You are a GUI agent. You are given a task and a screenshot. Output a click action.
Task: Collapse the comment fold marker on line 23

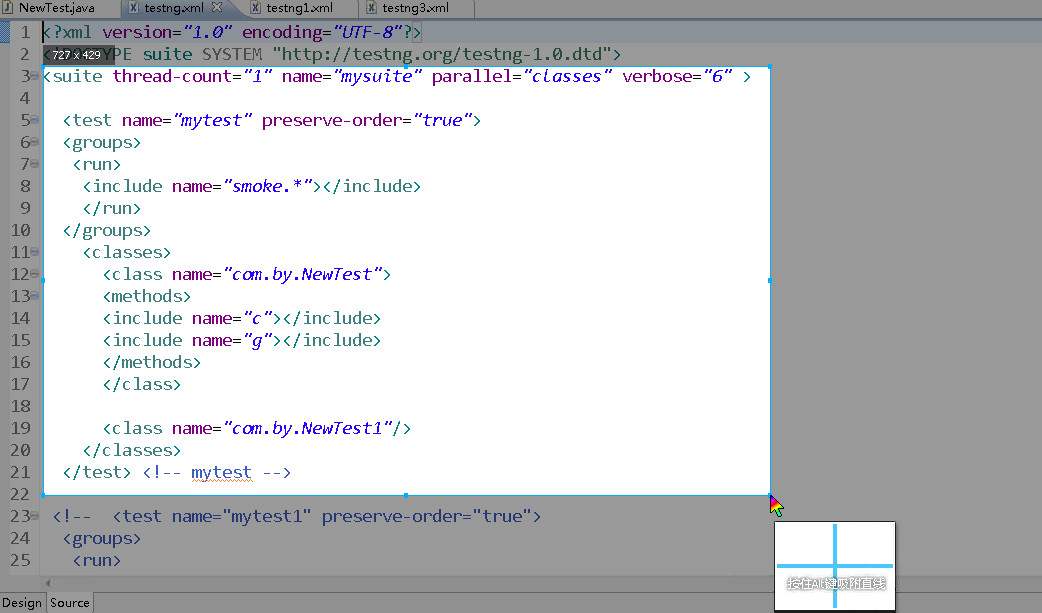pos(35,516)
